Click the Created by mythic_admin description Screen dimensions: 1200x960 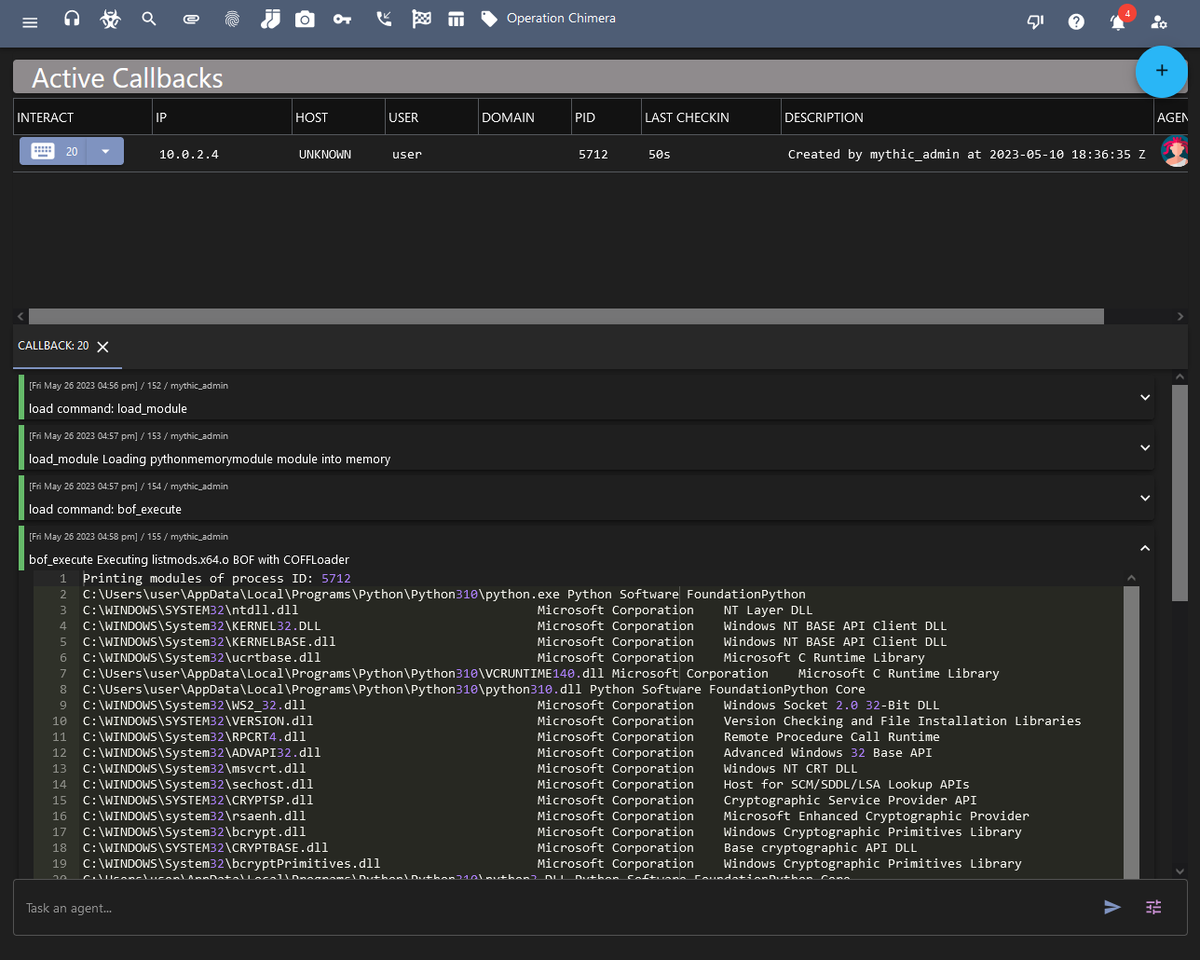click(967, 154)
